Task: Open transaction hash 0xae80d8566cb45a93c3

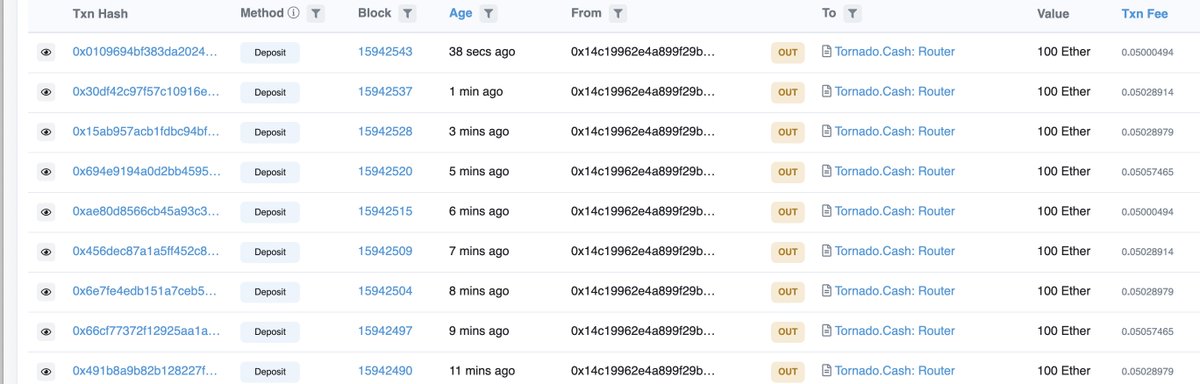Action: click(x=145, y=212)
